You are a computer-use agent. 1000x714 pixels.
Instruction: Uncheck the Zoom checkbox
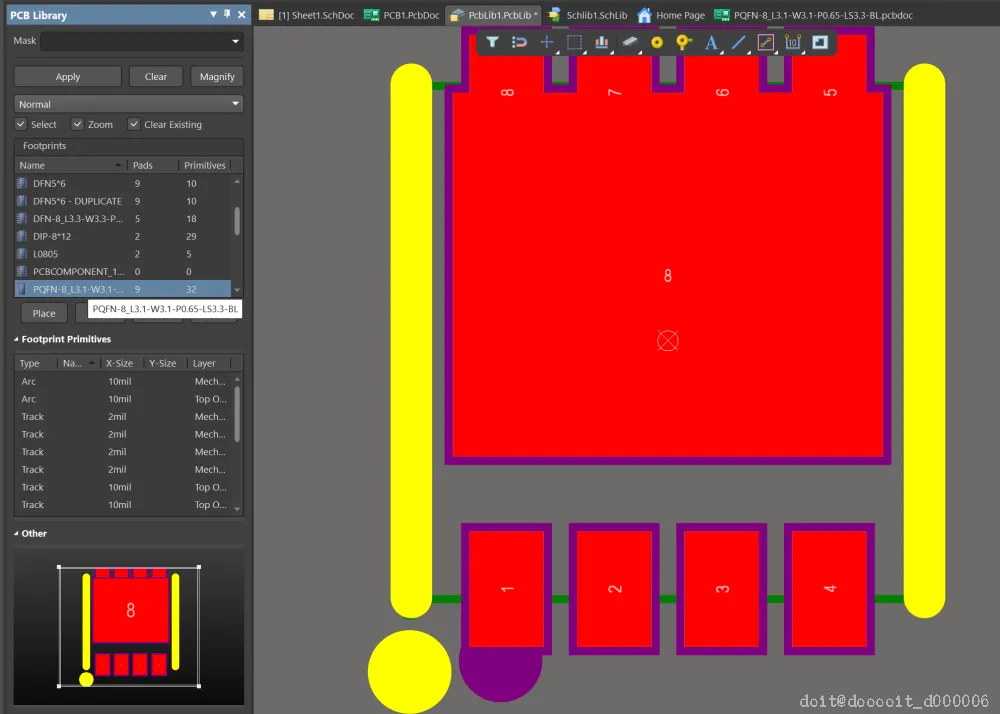click(78, 124)
